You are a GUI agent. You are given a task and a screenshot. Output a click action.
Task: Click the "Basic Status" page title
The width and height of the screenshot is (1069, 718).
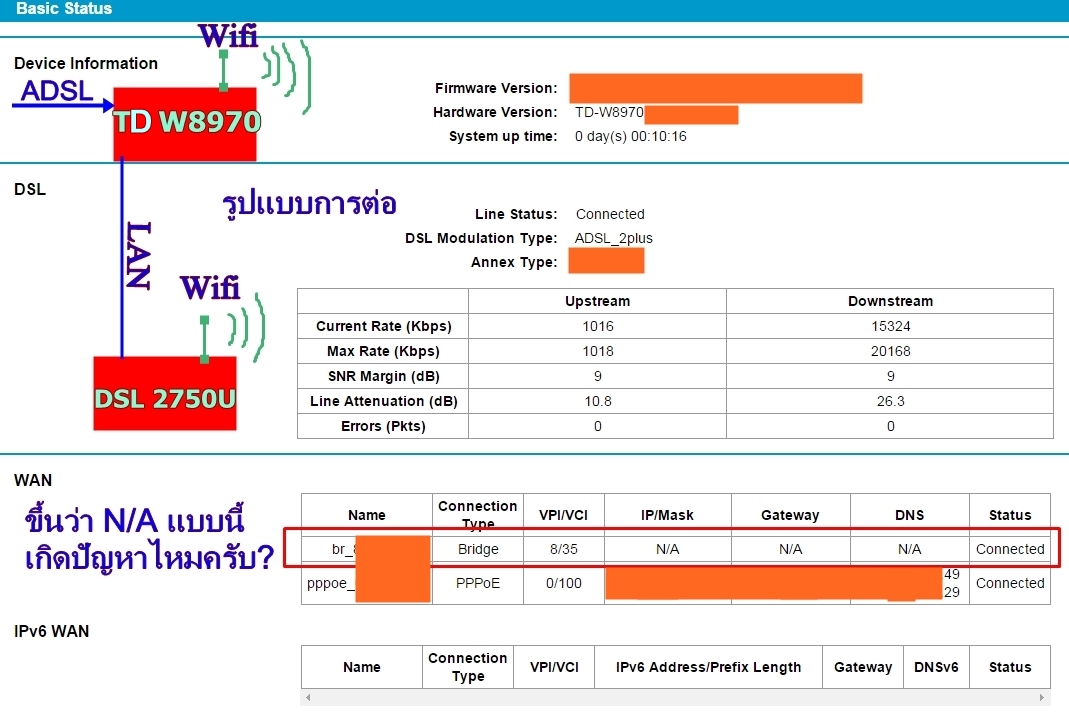[64, 9]
